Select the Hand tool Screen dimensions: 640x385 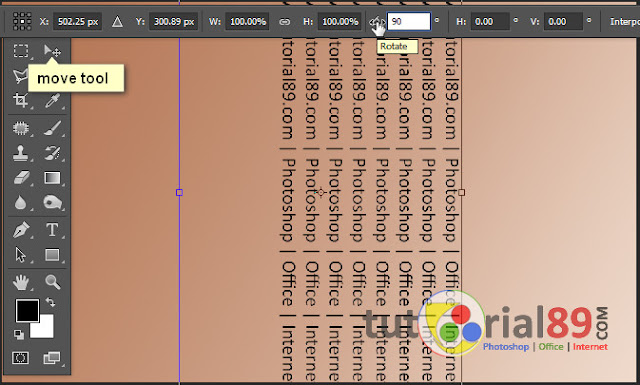[x=20, y=282]
